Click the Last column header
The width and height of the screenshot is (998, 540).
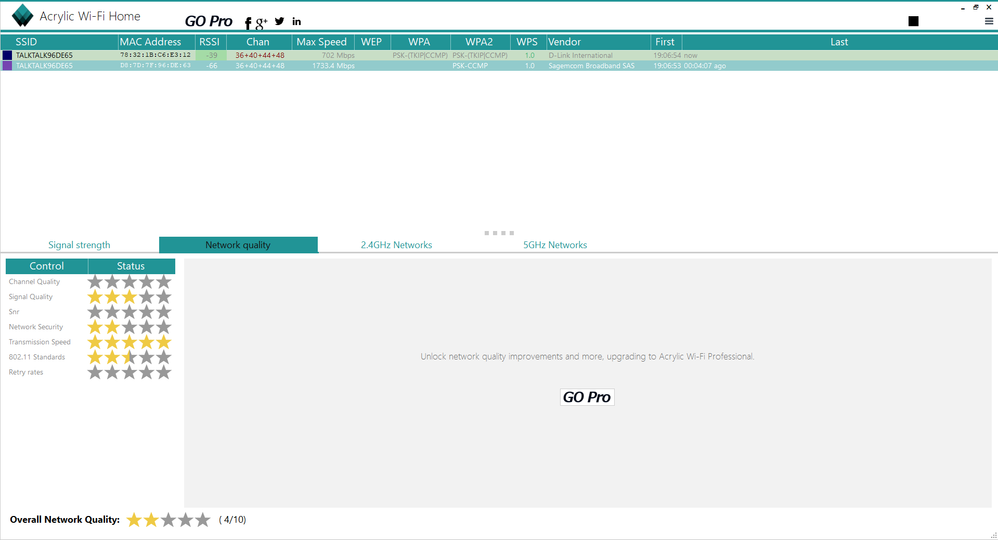coord(839,42)
